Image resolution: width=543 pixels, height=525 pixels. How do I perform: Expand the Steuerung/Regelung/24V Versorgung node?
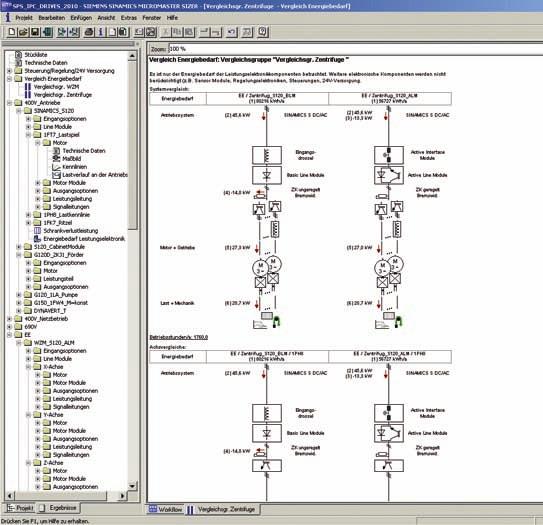coord(9,71)
